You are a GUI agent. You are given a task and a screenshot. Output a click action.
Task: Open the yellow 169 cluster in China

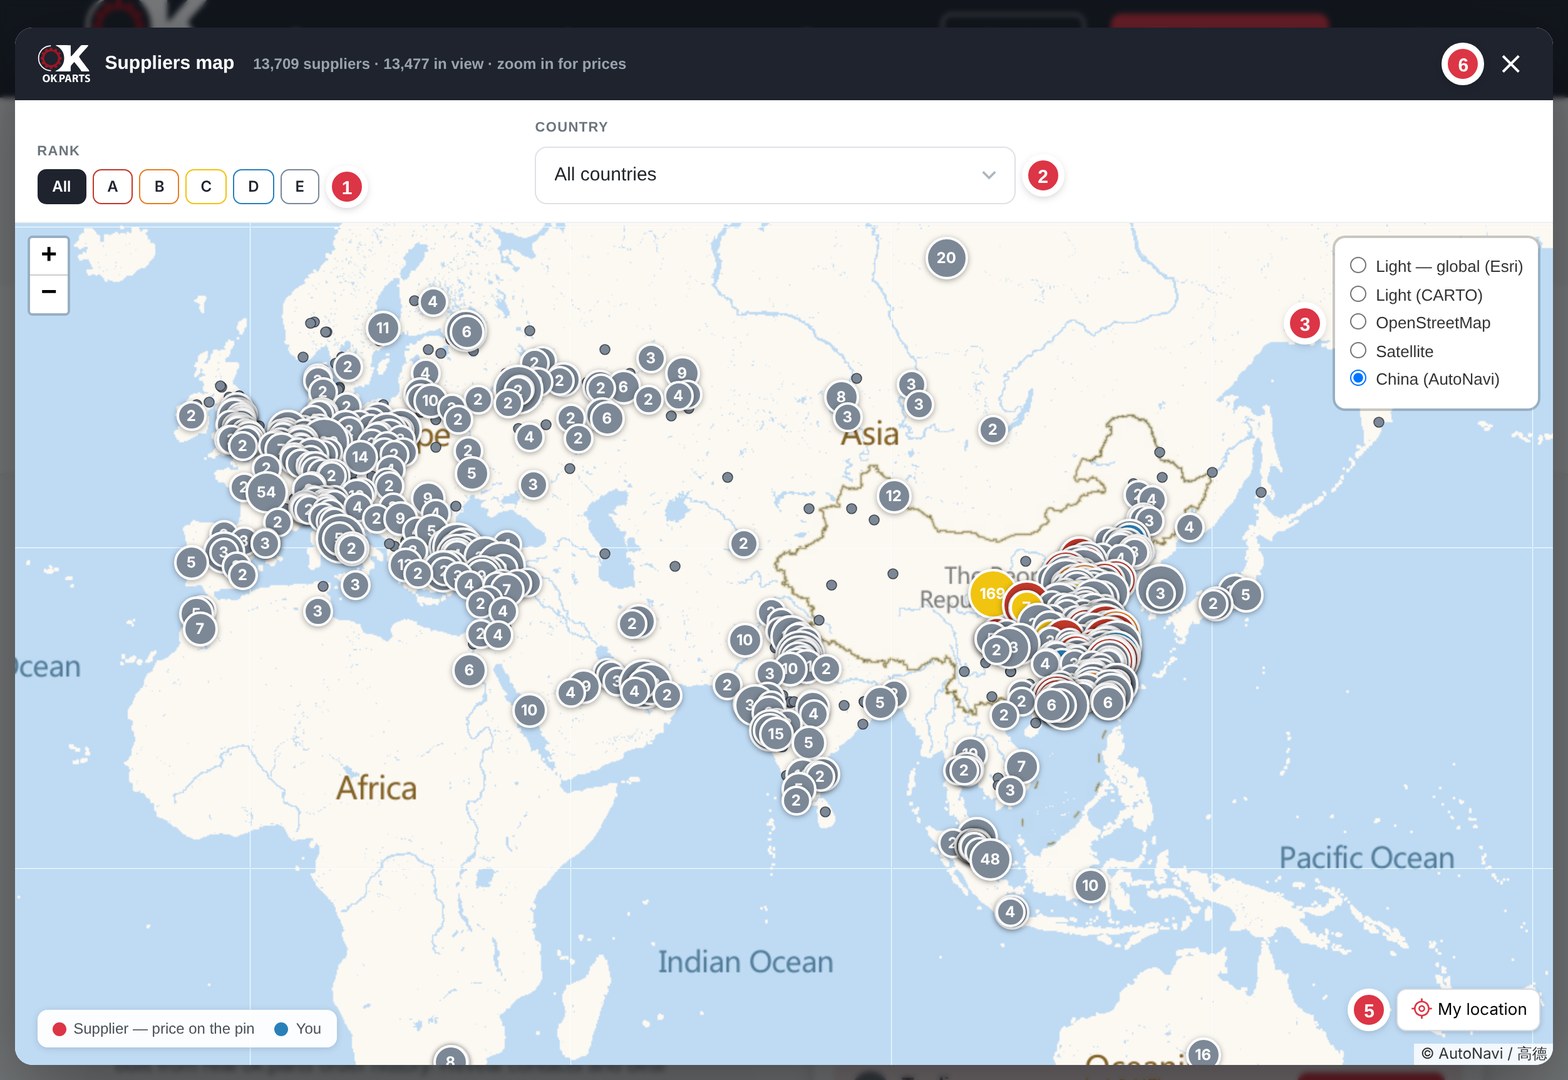coord(992,594)
